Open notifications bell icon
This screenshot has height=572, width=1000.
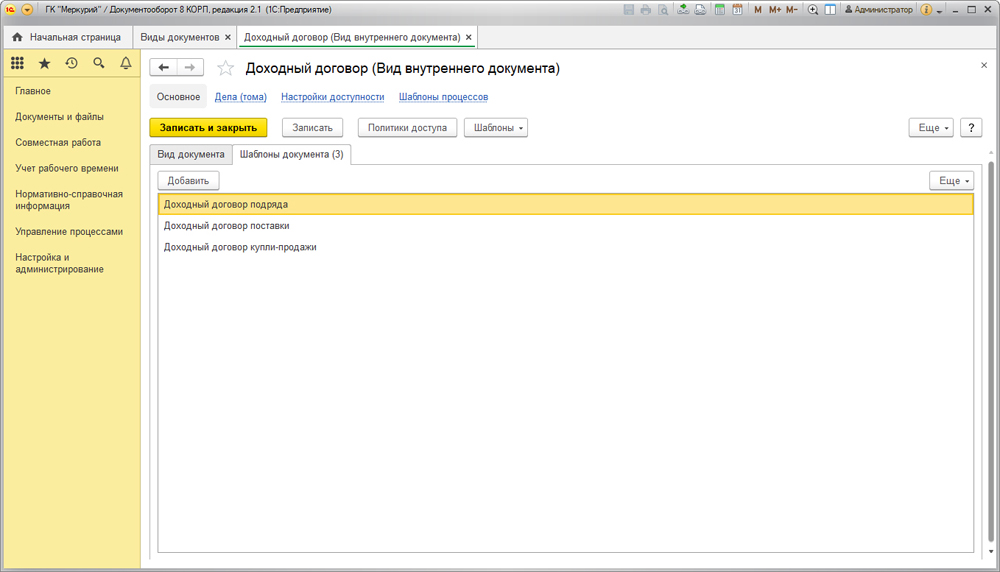coord(126,63)
